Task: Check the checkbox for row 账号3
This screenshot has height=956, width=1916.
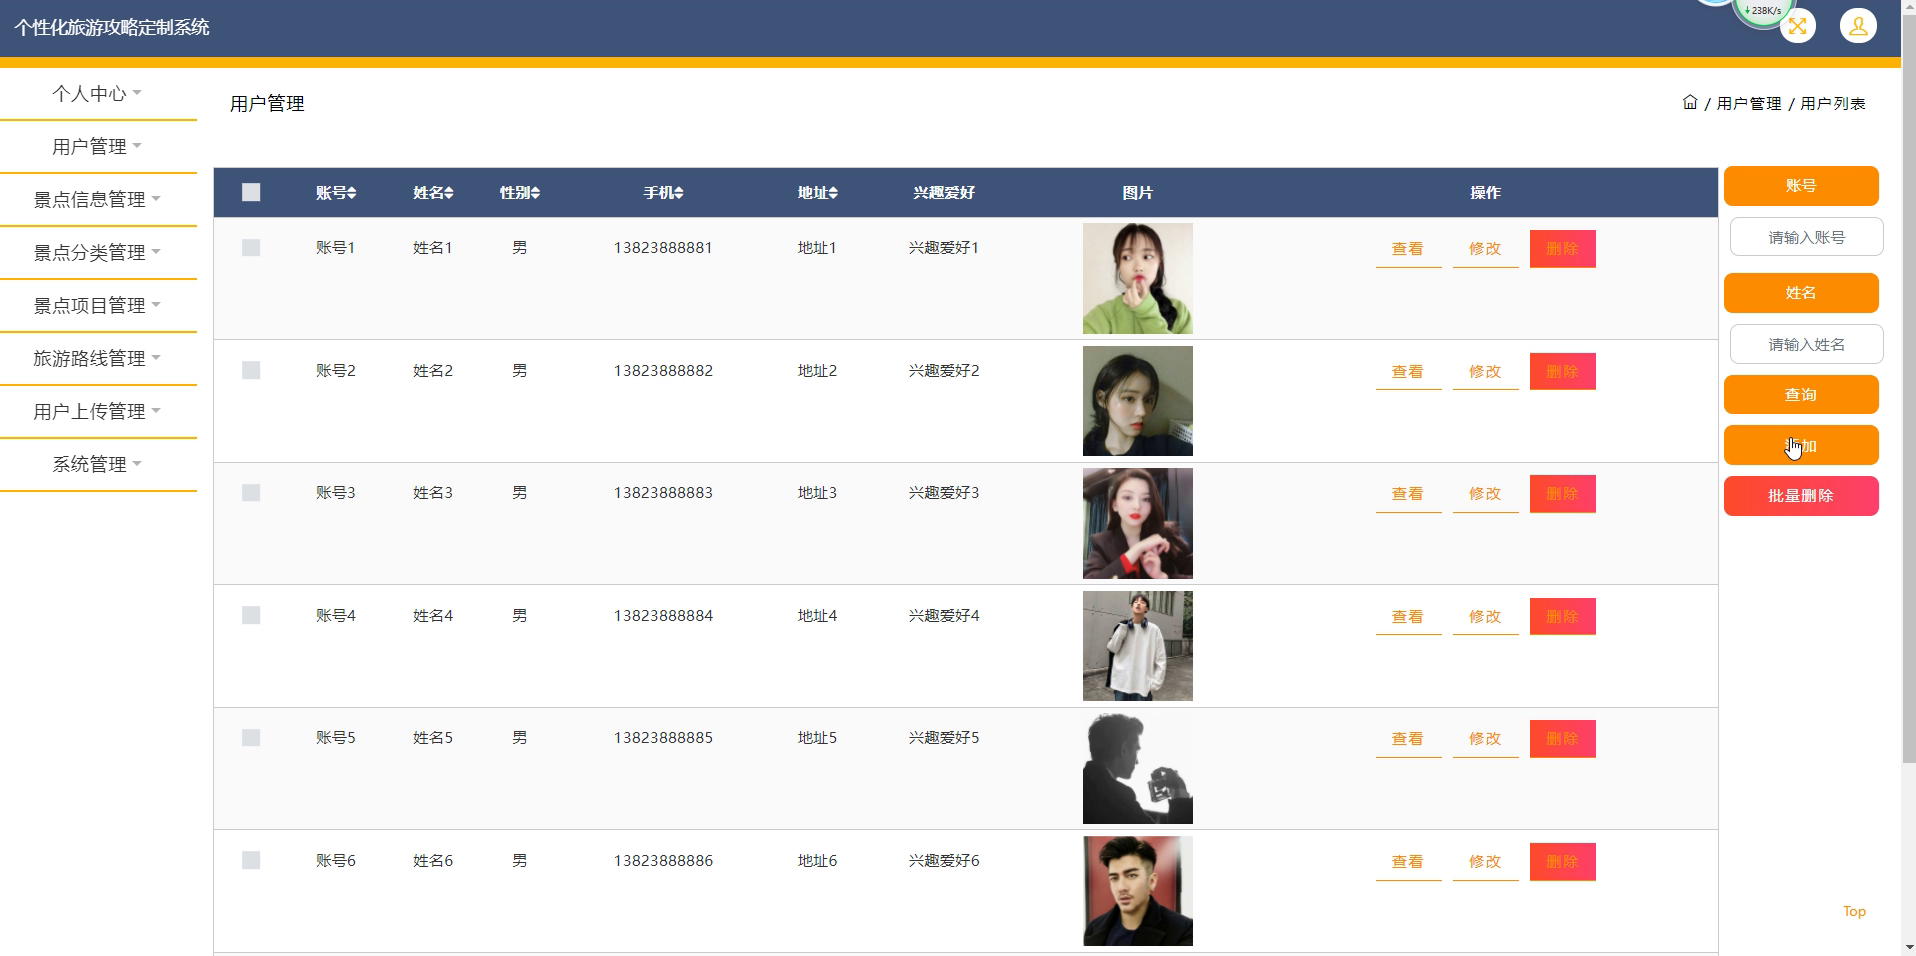Action: coord(251,492)
